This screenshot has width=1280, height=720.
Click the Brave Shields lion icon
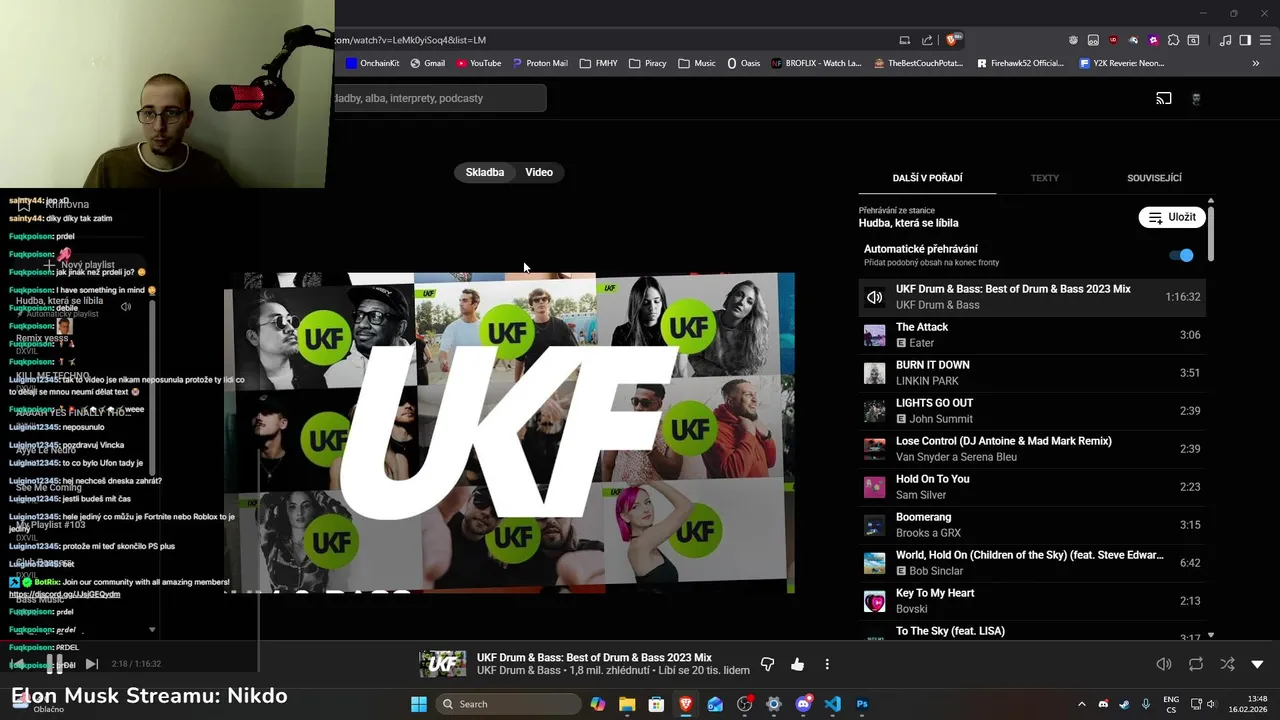(x=952, y=40)
